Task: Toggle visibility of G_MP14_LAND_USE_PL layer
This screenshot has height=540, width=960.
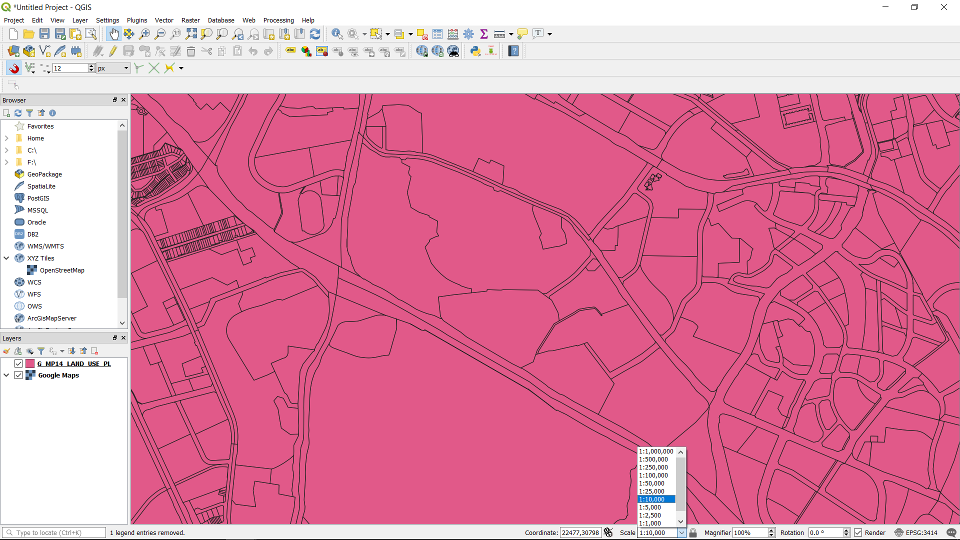Action: (18, 364)
